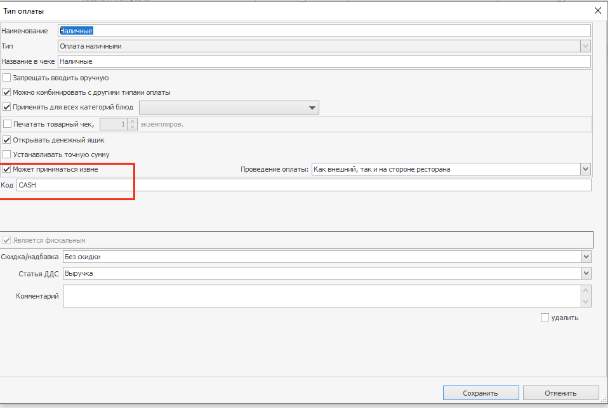
Task: Click the Код field containing CASH
Action: (x=300, y=185)
